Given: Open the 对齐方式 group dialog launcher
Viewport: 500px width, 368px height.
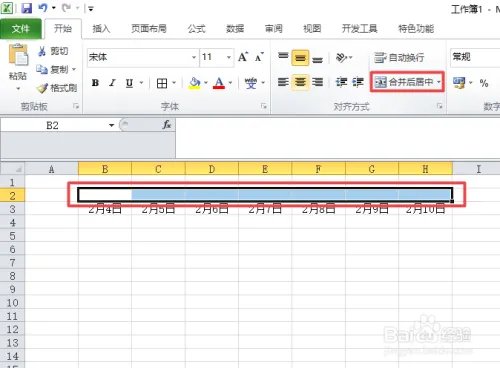Looking at the screenshot, I should 440,106.
